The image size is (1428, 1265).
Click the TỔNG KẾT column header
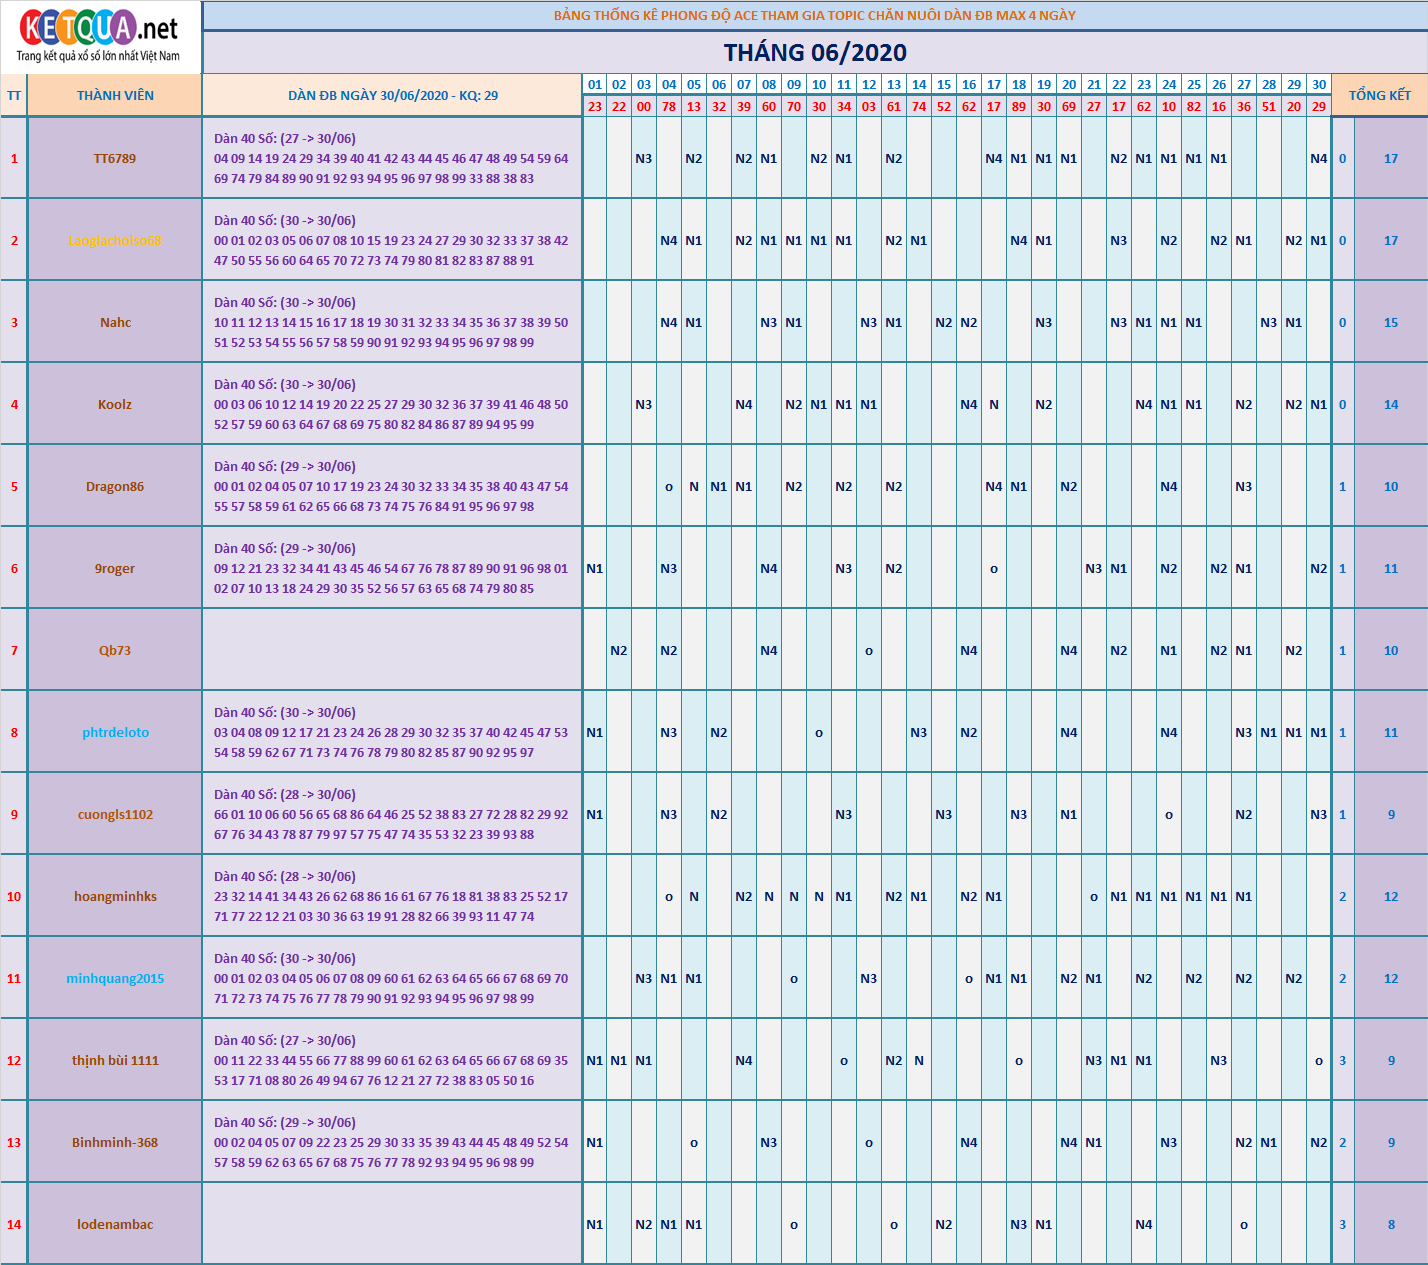pyautogui.click(x=1379, y=95)
